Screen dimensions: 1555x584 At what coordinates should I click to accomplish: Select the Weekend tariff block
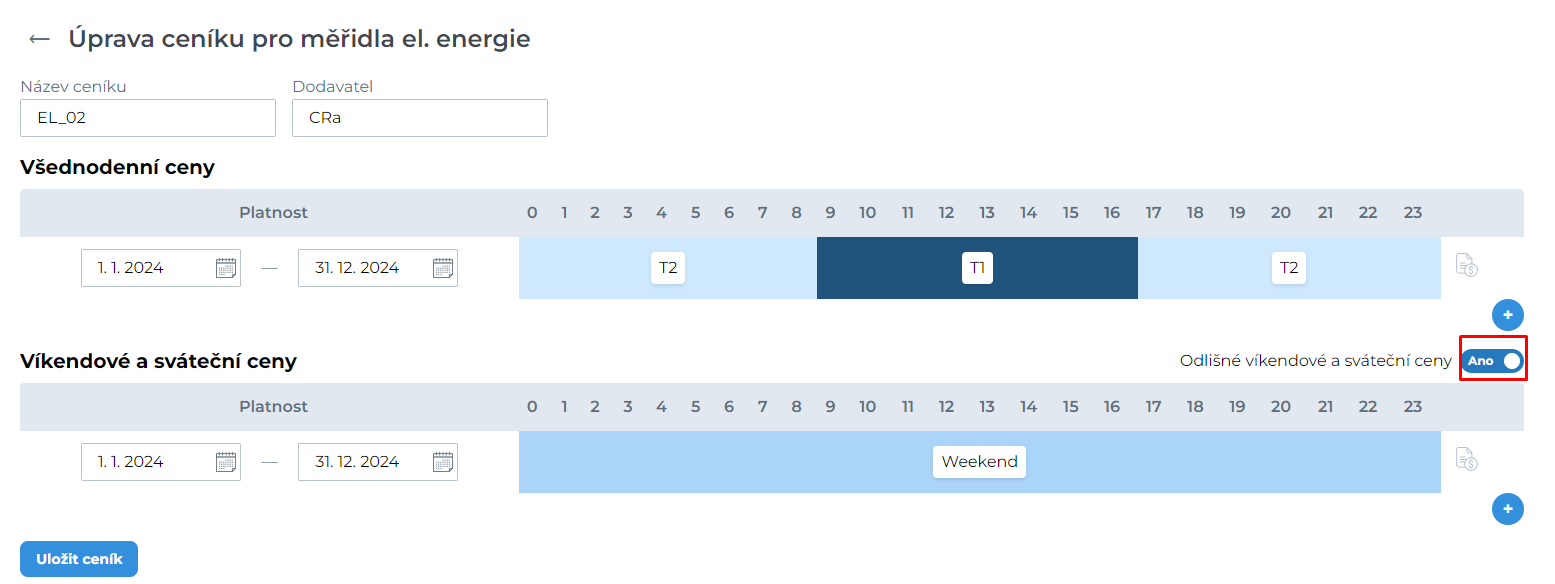click(x=979, y=462)
